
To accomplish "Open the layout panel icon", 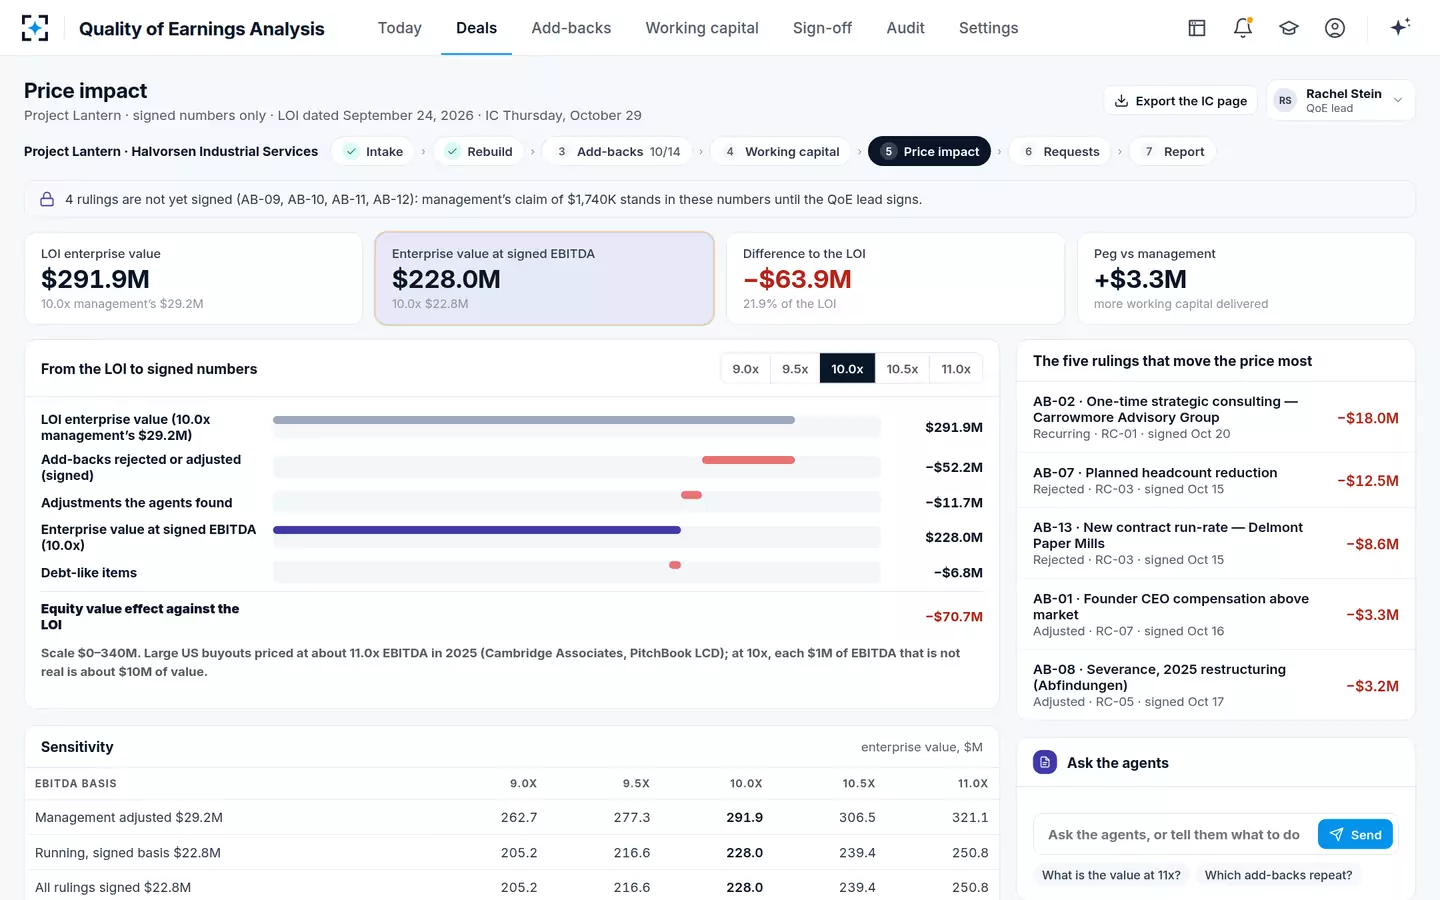I will (1197, 28).
